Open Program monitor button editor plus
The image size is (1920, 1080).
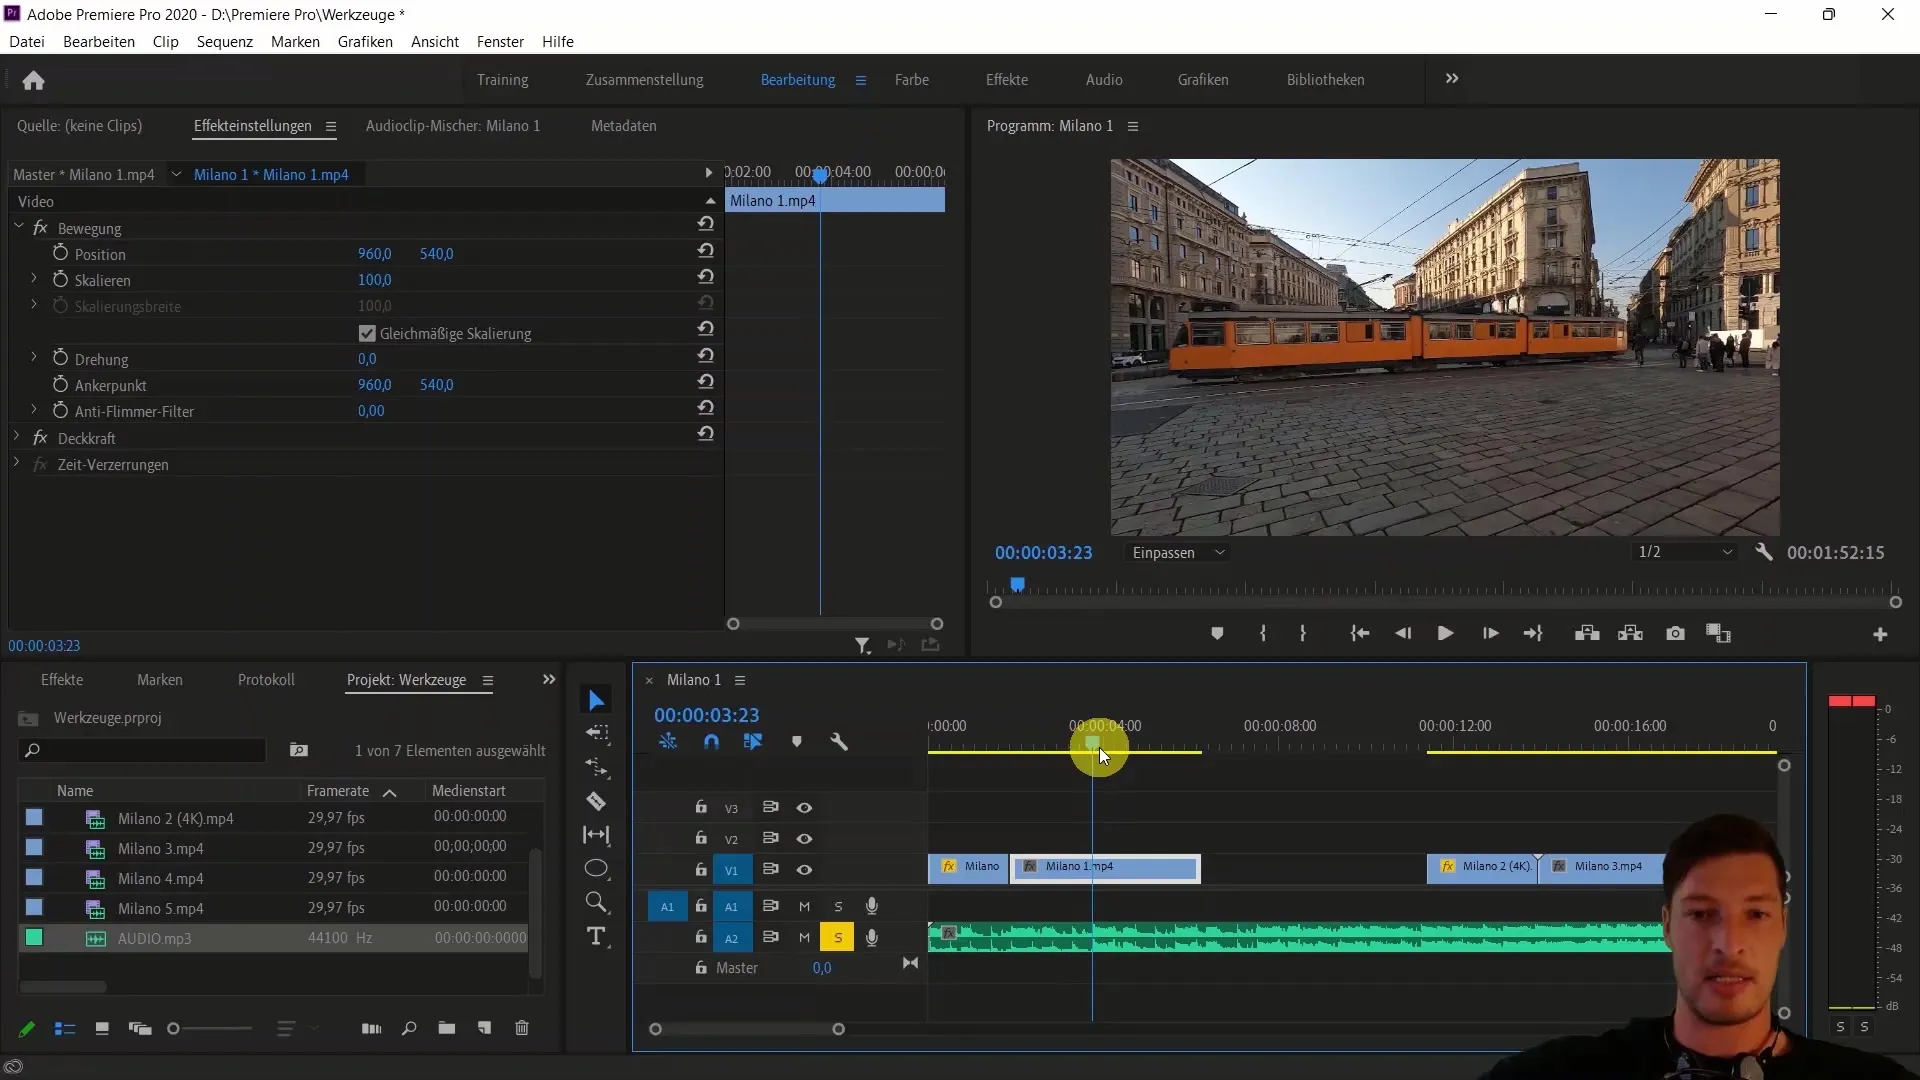[1880, 635]
